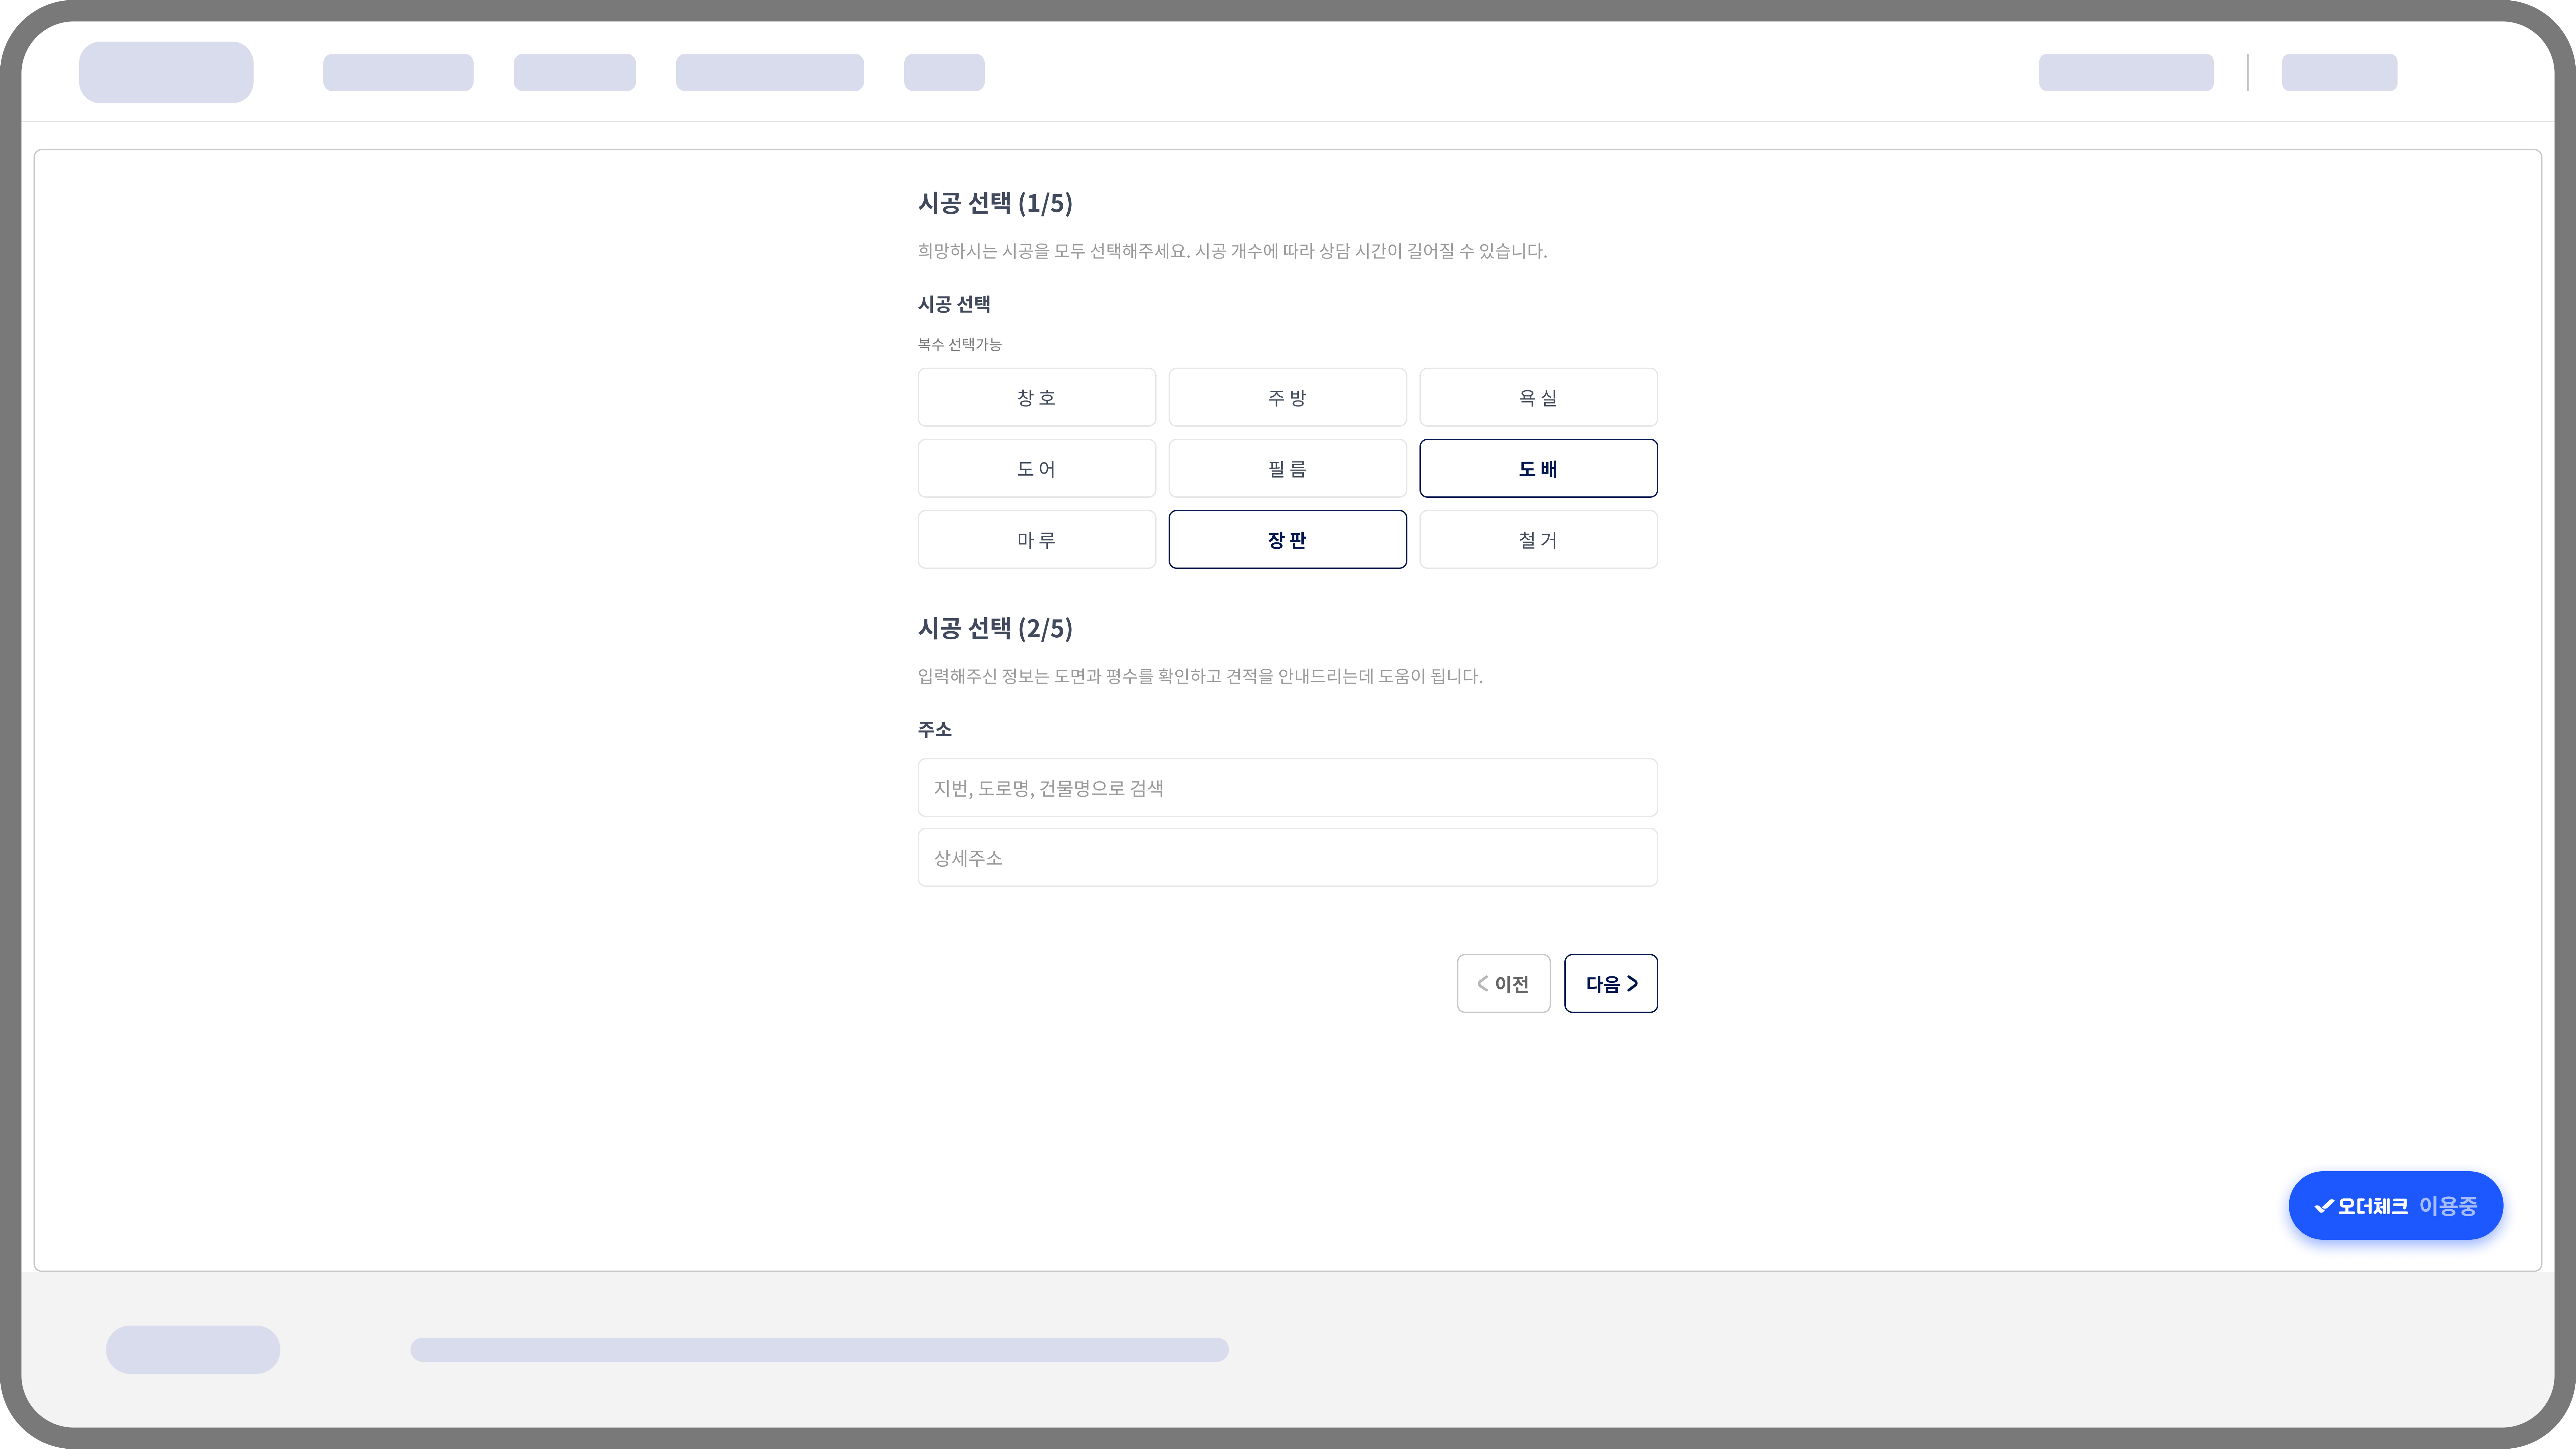Click the 상세주소 detail address field

click(x=1287, y=857)
